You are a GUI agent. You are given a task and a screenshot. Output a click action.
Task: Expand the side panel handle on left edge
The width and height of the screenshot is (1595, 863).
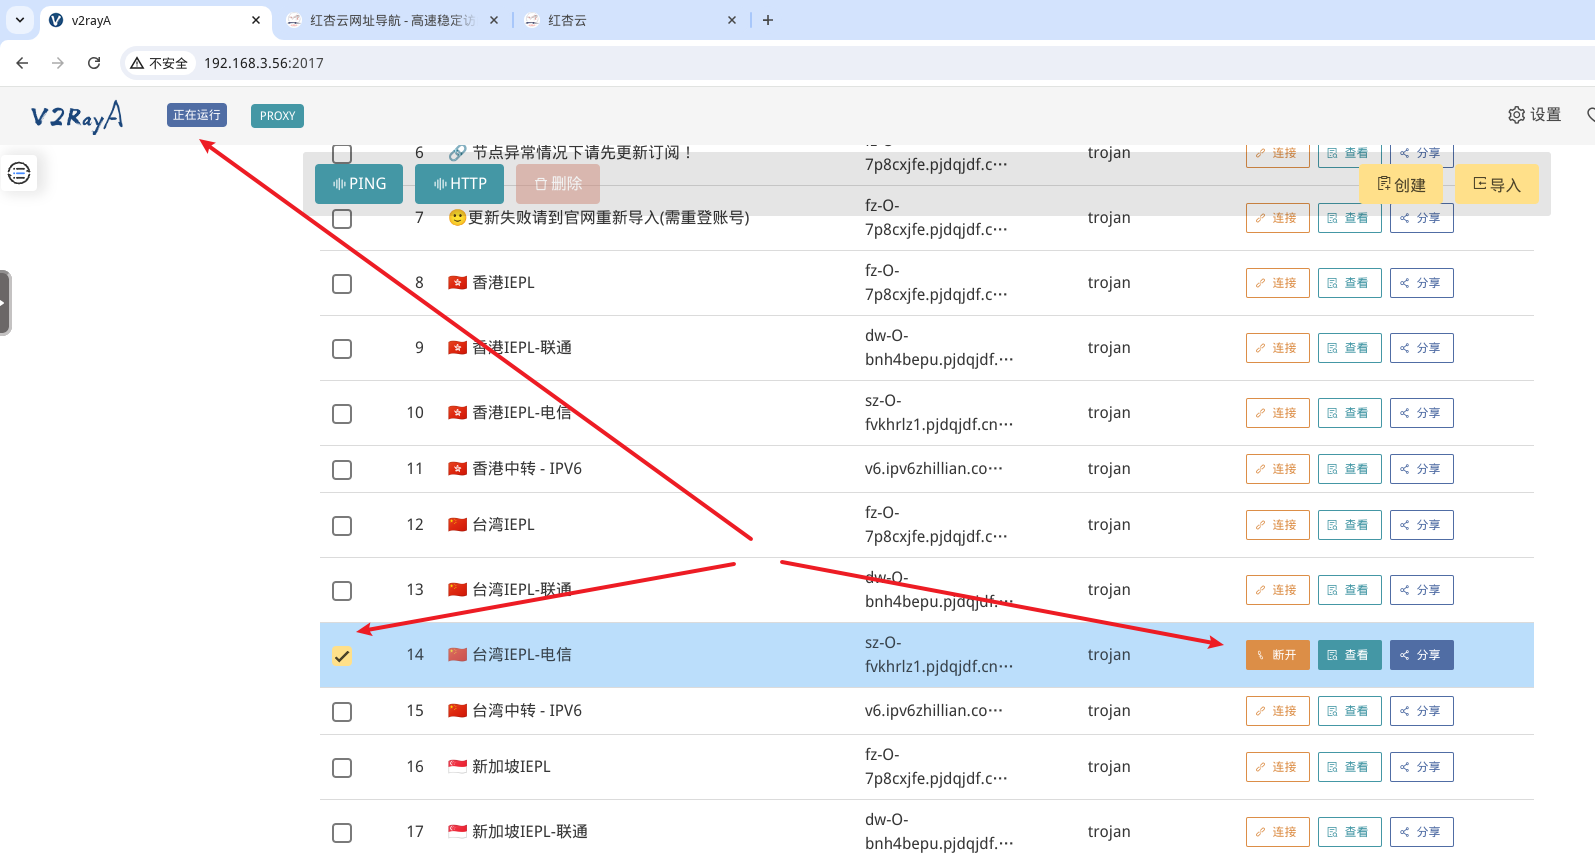tap(5, 302)
